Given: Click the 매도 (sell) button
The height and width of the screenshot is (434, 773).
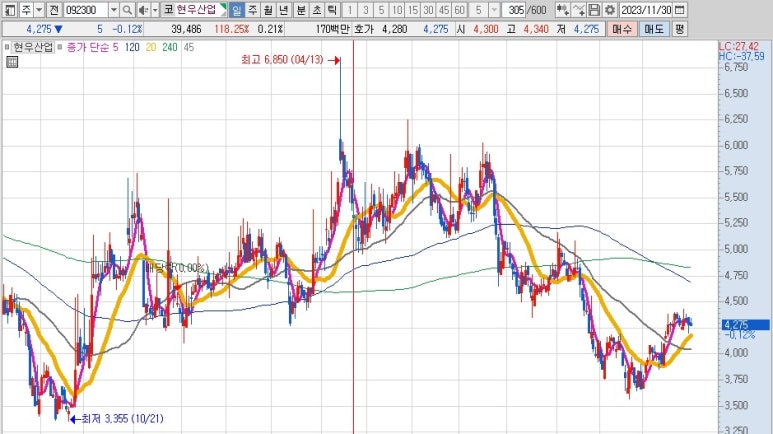Looking at the screenshot, I should coord(654,29).
